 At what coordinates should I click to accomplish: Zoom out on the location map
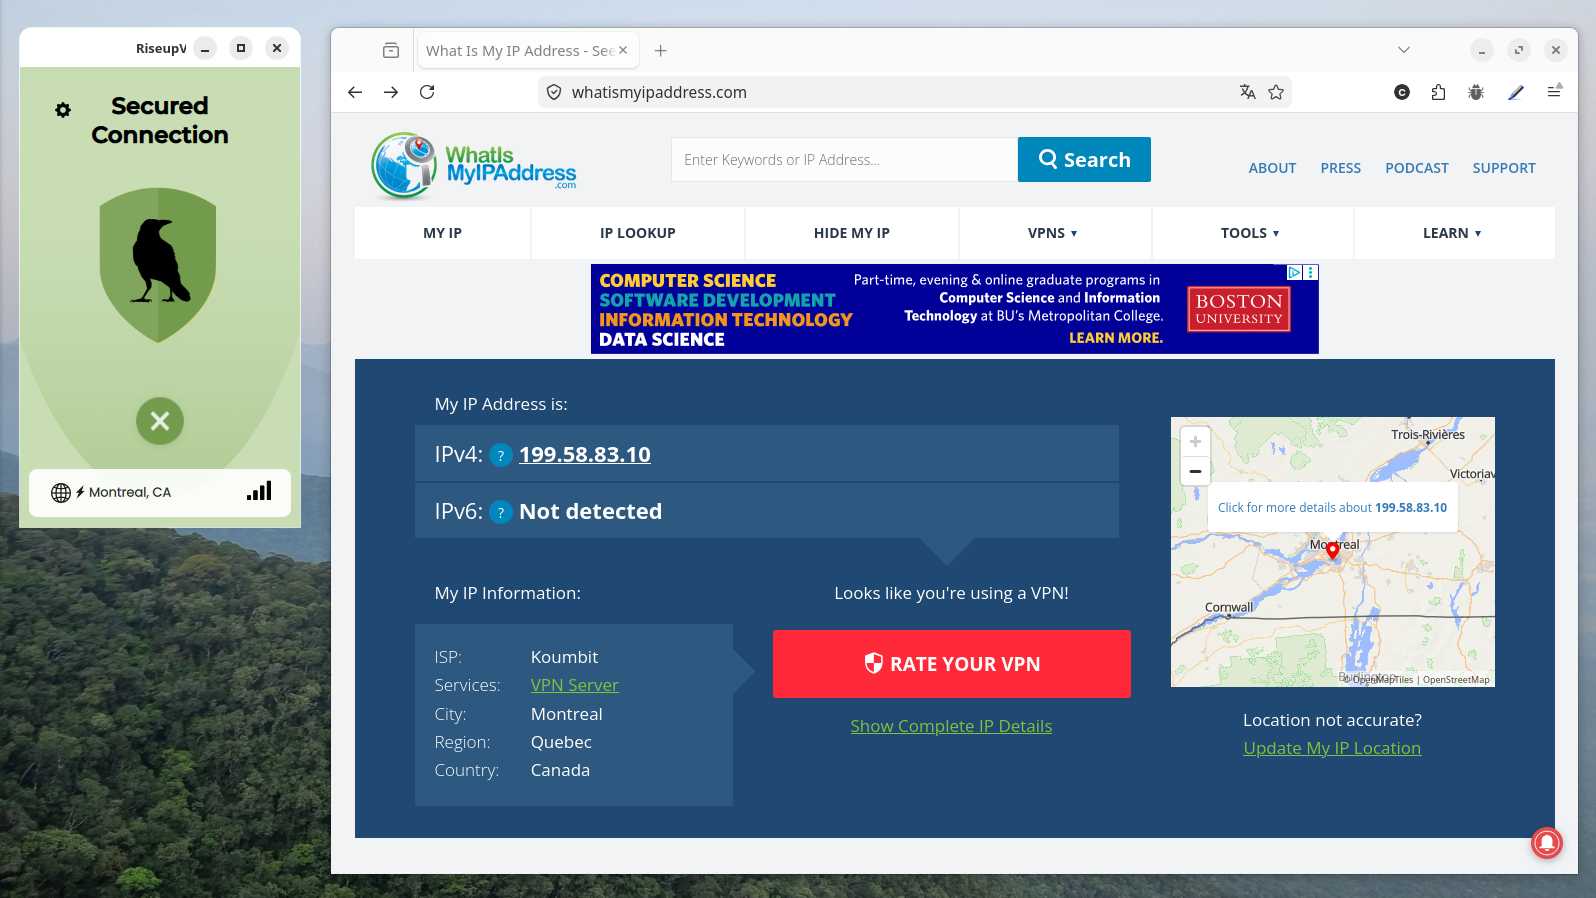tap(1195, 471)
